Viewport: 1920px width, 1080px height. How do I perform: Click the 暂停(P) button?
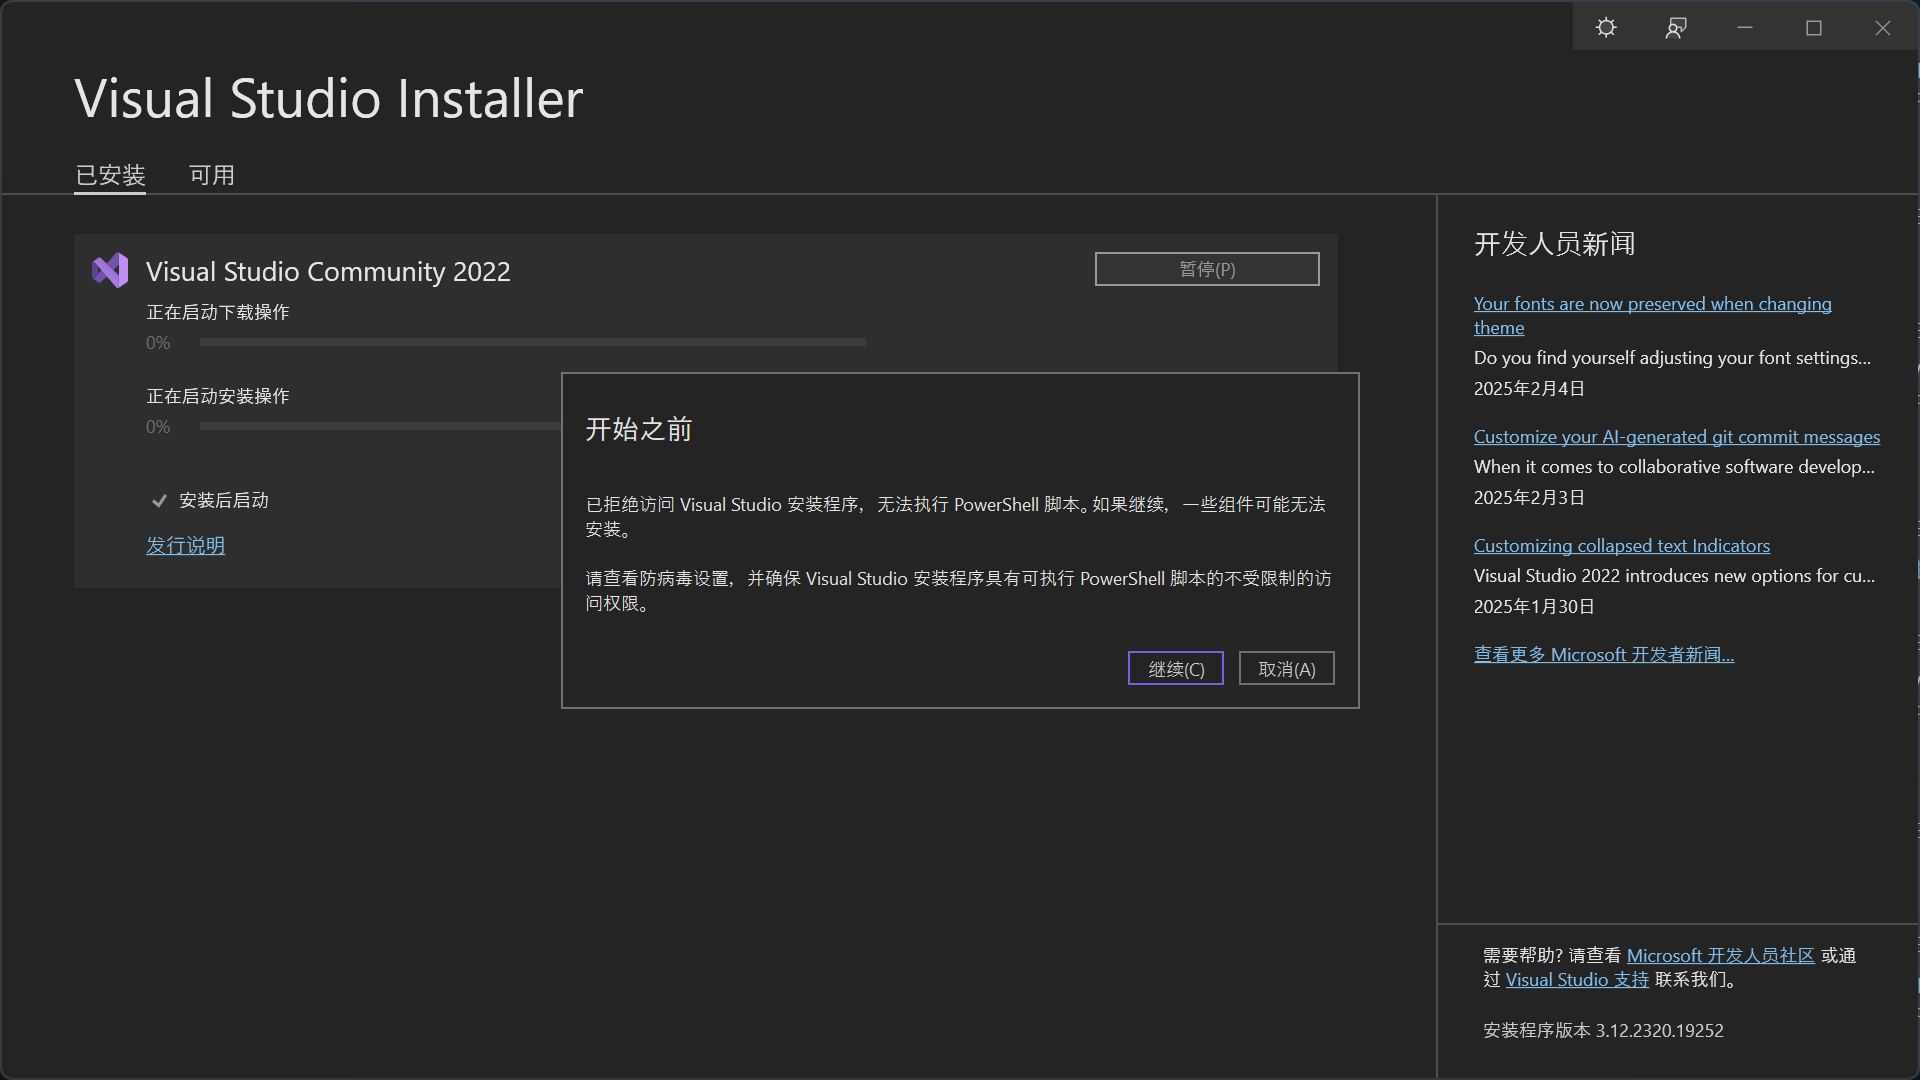pos(1207,269)
